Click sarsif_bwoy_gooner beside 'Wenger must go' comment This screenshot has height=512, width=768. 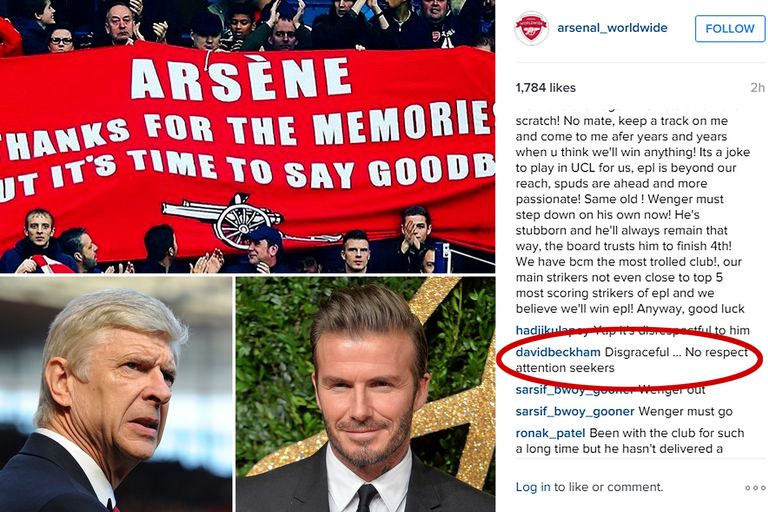click(575, 411)
